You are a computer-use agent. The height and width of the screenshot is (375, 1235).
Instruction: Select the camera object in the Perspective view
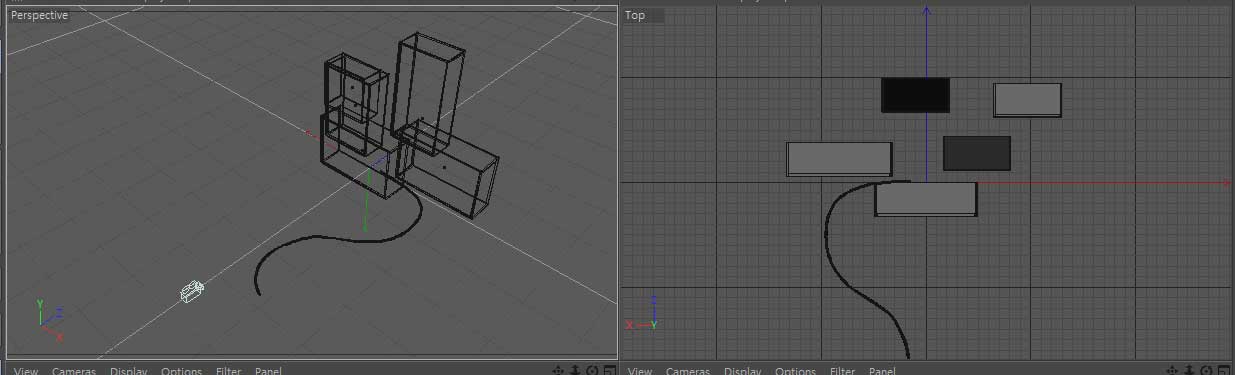(192, 291)
